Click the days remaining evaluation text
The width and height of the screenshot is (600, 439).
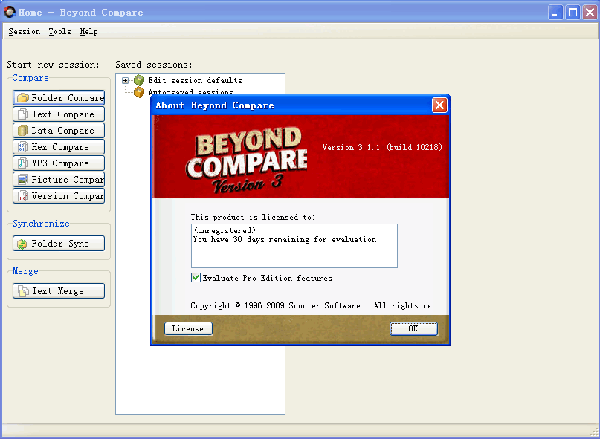pos(285,239)
